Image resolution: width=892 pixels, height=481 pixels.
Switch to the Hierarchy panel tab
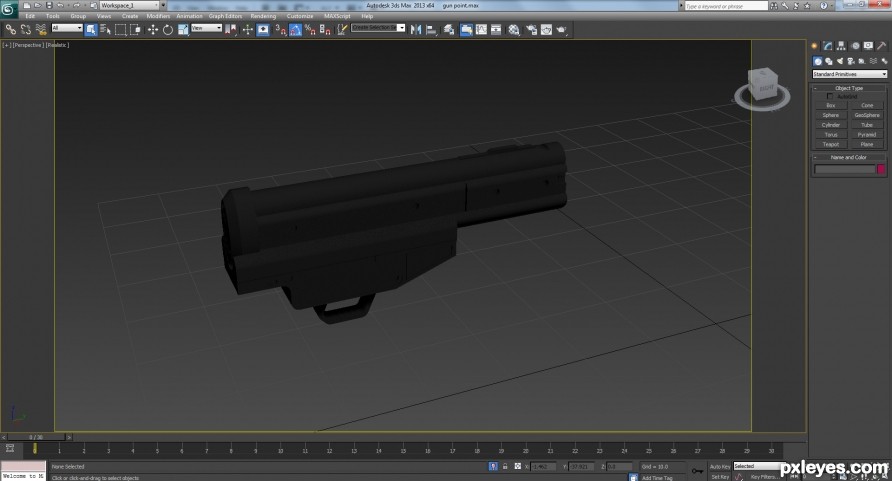(x=841, y=46)
